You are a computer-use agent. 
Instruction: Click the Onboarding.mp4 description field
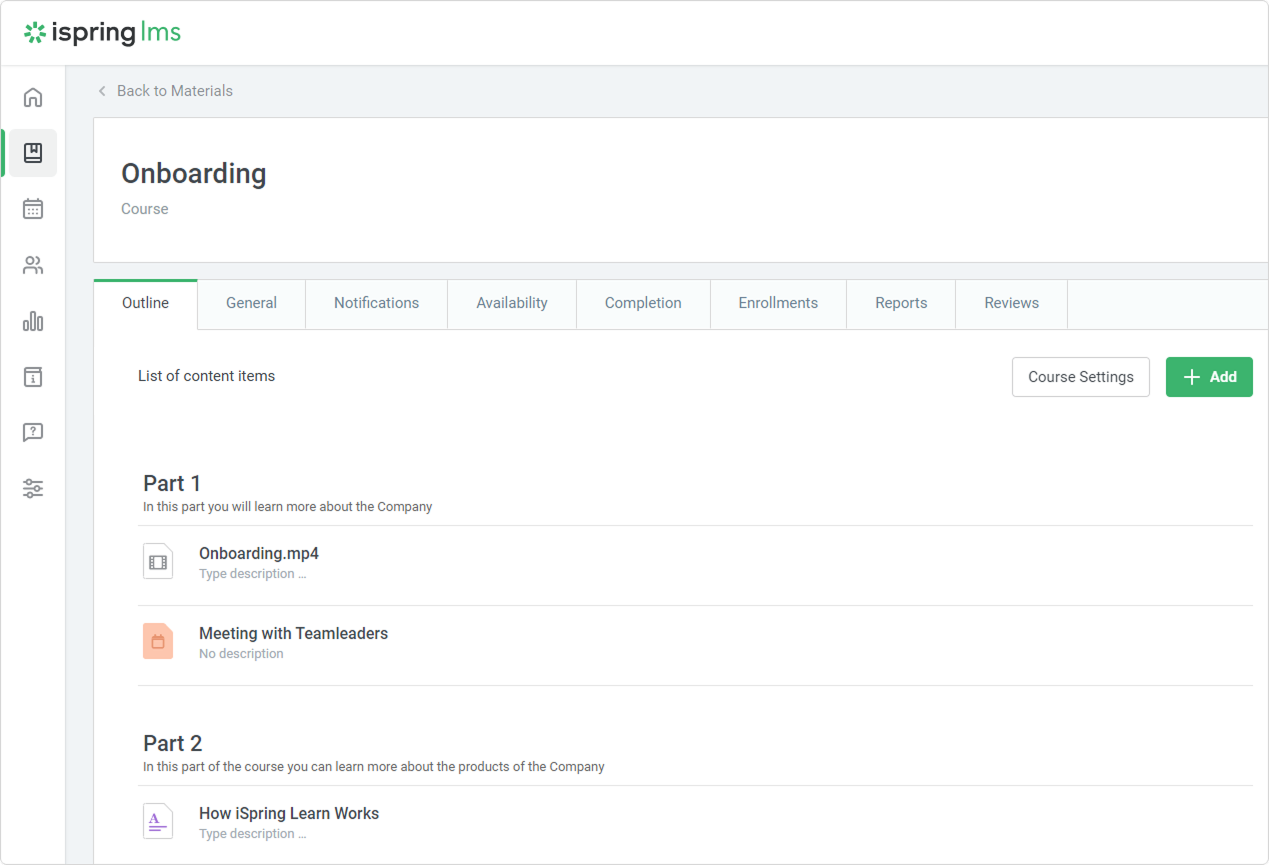coord(253,574)
